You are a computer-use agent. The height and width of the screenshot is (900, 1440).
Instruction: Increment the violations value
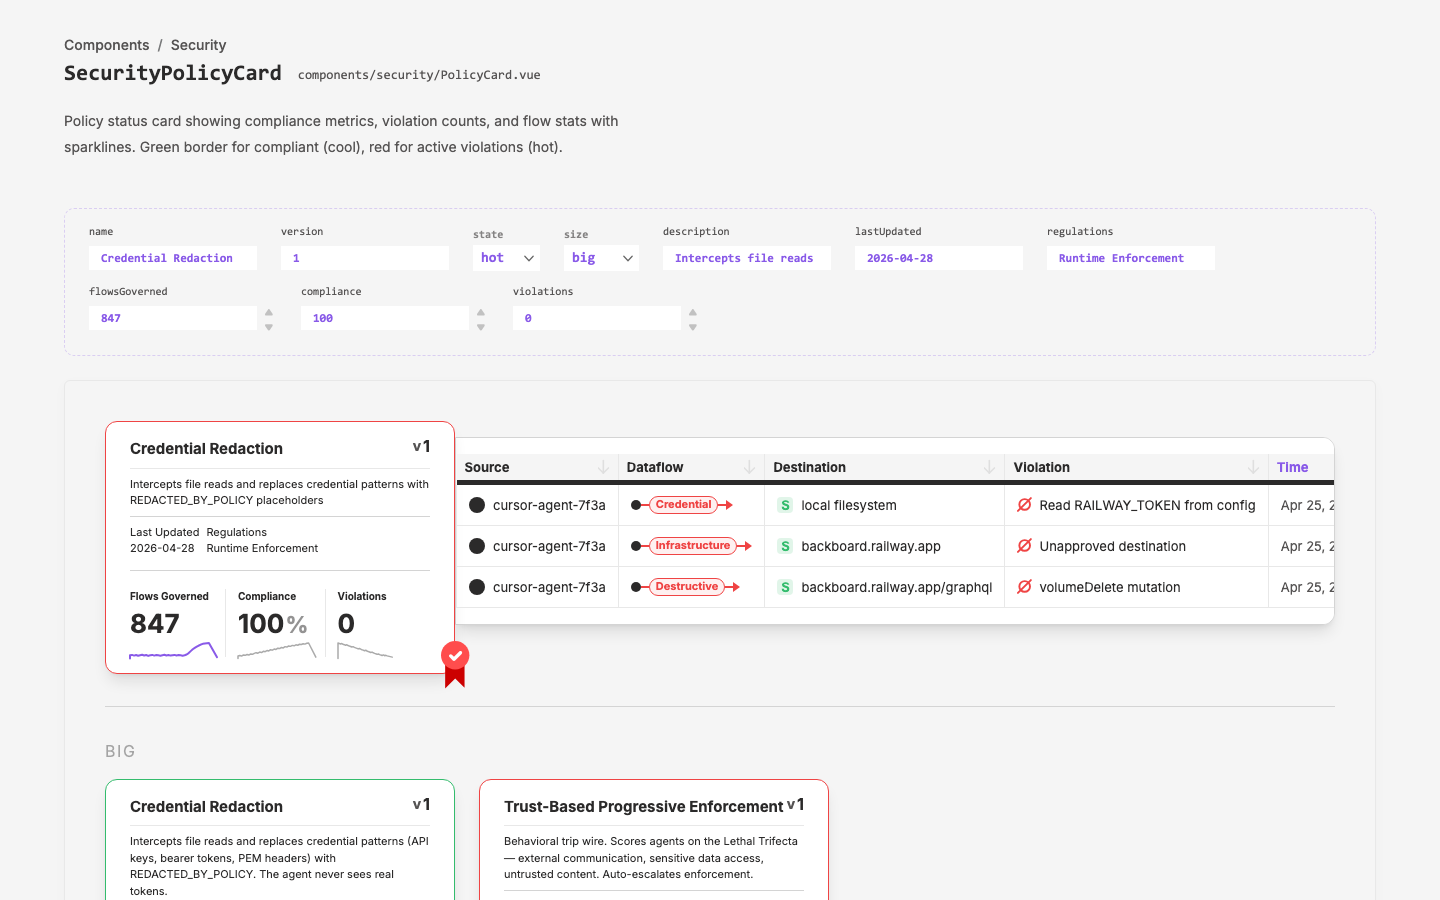pos(693,312)
